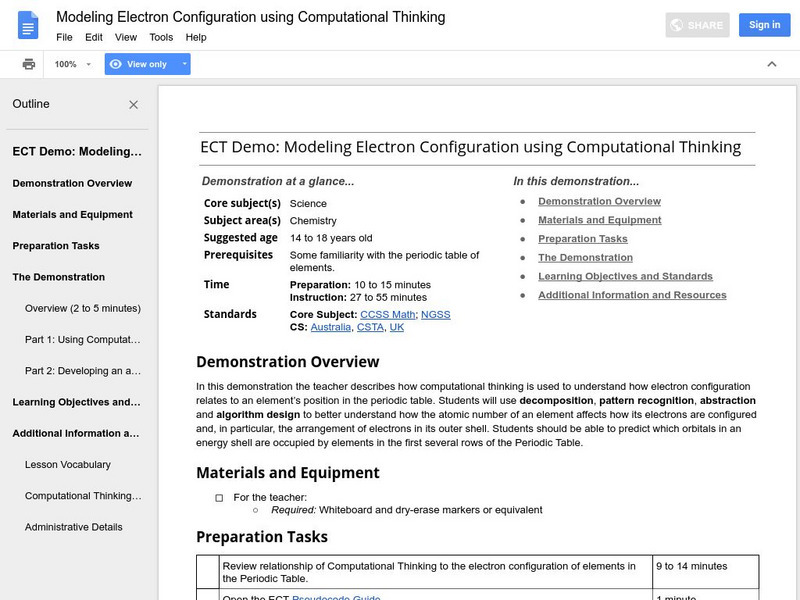
Task: Open the NGSS standards link
Action: (x=436, y=314)
